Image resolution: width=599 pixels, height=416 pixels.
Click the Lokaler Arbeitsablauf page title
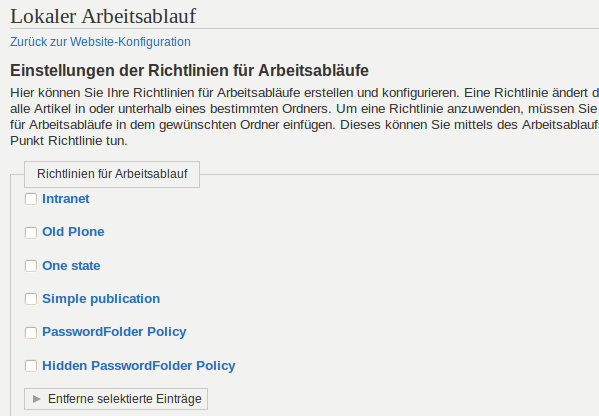pyautogui.click(x=103, y=16)
